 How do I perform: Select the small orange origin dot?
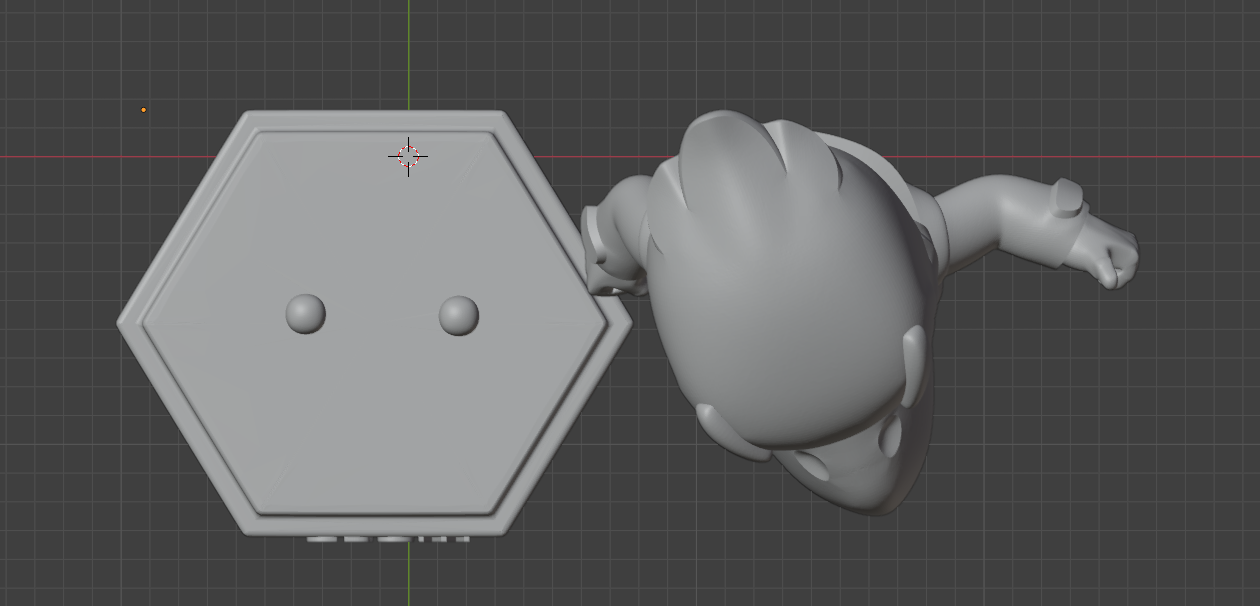click(143, 109)
